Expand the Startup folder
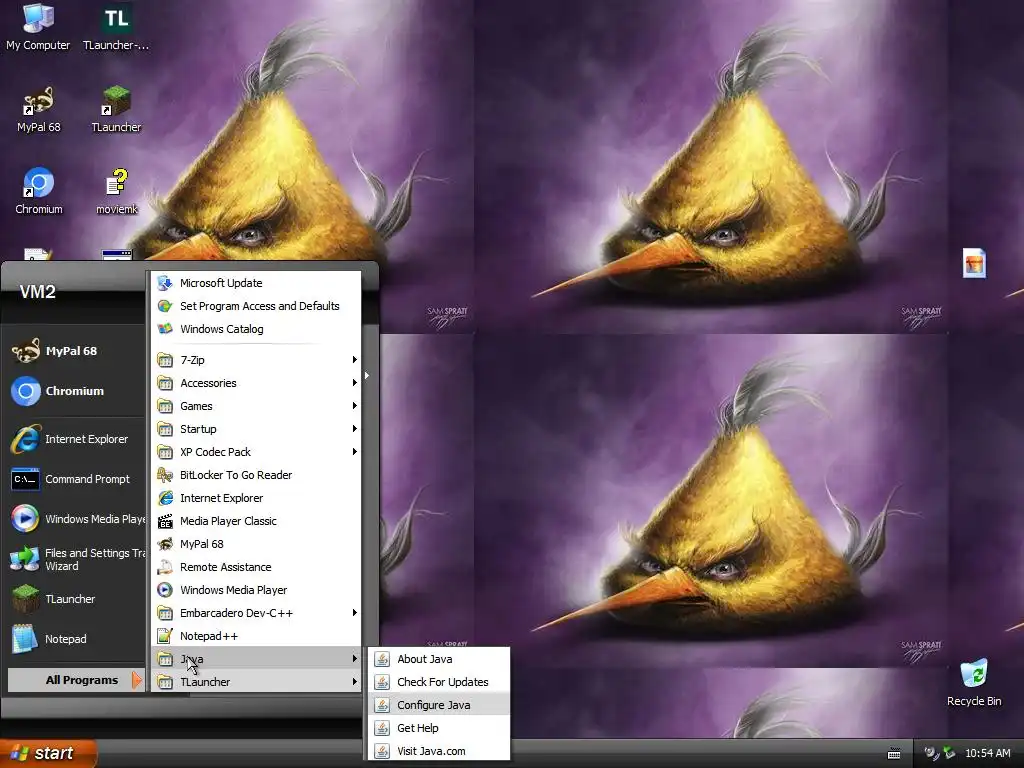Viewport: 1024px width, 768px height. [x=256, y=428]
